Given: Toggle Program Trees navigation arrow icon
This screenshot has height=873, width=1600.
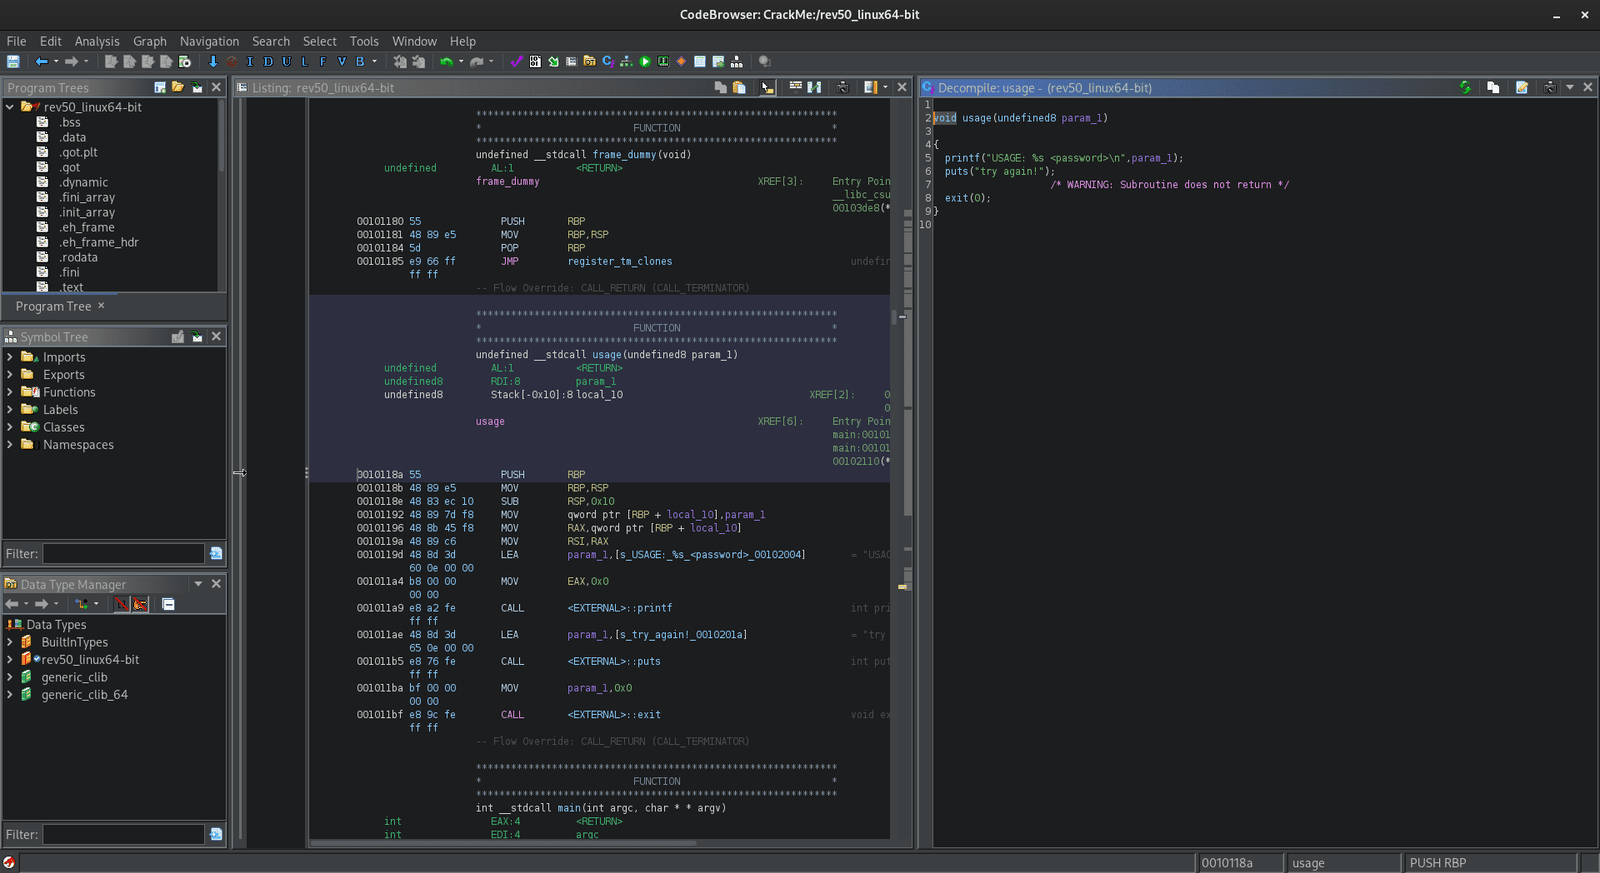Looking at the screenshot, I should pyautogui.click(x=197, y=88).
